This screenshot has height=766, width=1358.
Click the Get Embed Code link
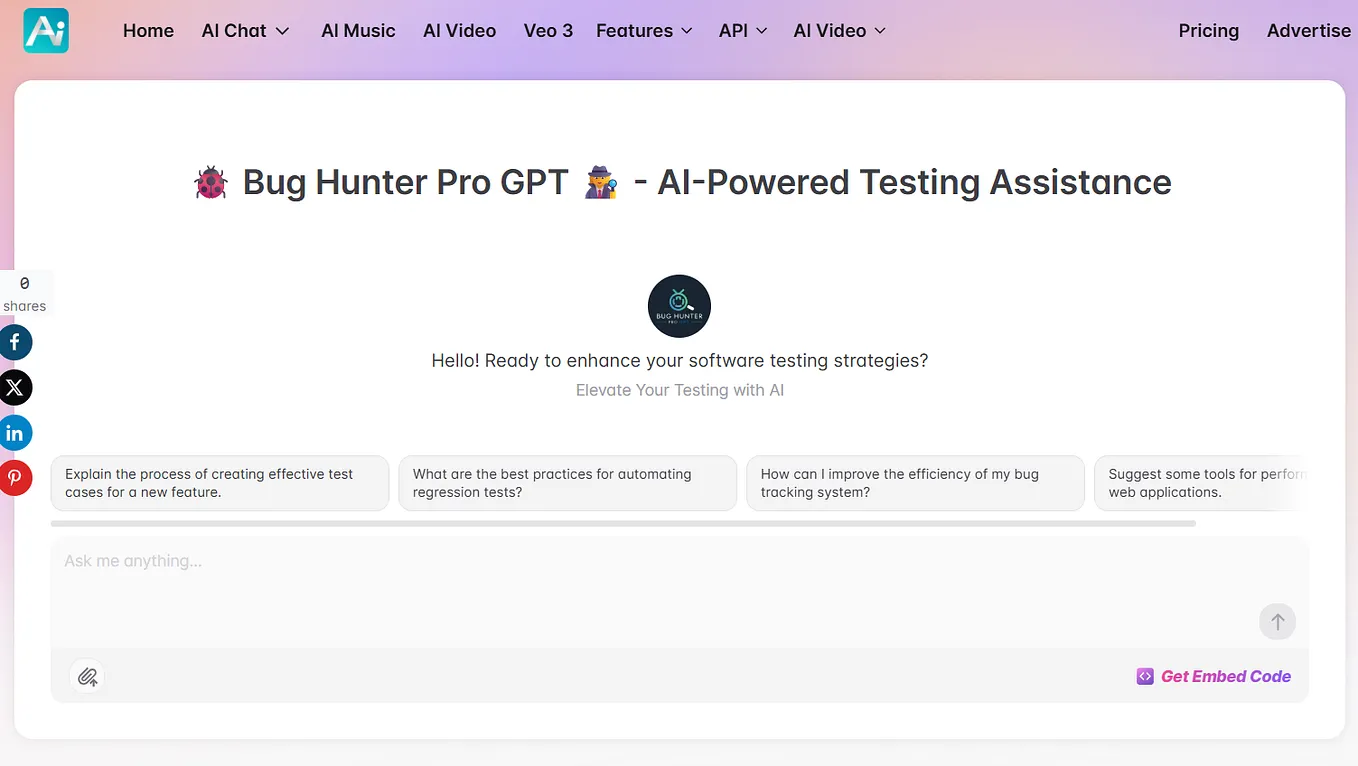(x=1225, y=676)
